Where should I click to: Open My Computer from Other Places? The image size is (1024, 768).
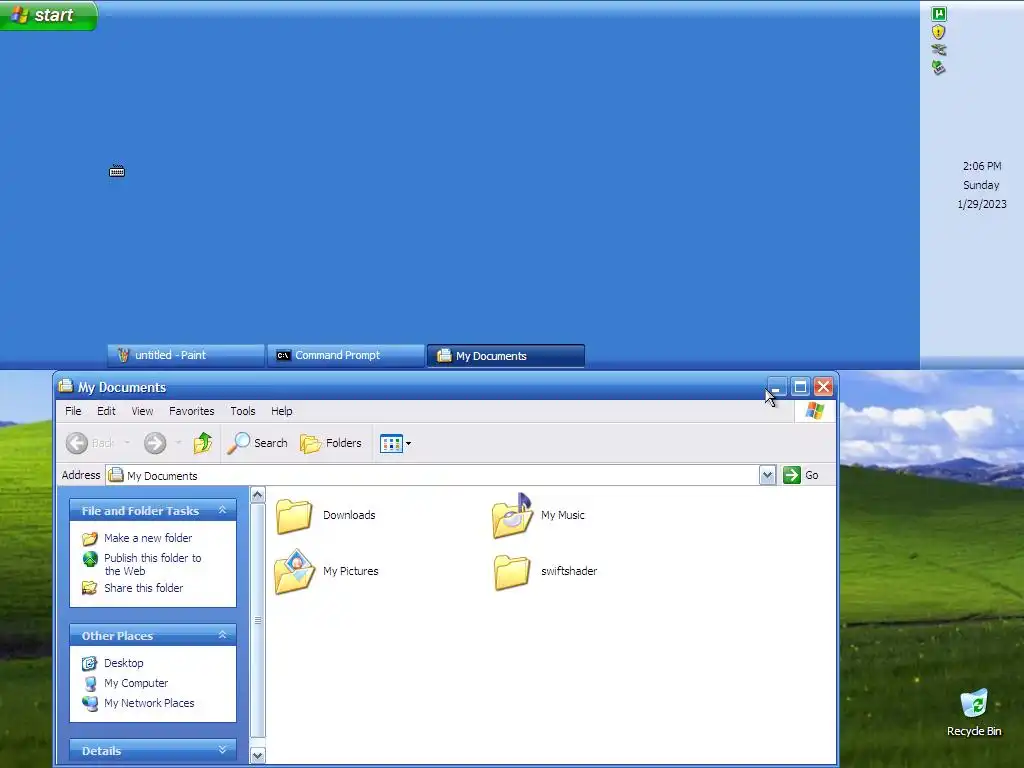coord(136,683)
